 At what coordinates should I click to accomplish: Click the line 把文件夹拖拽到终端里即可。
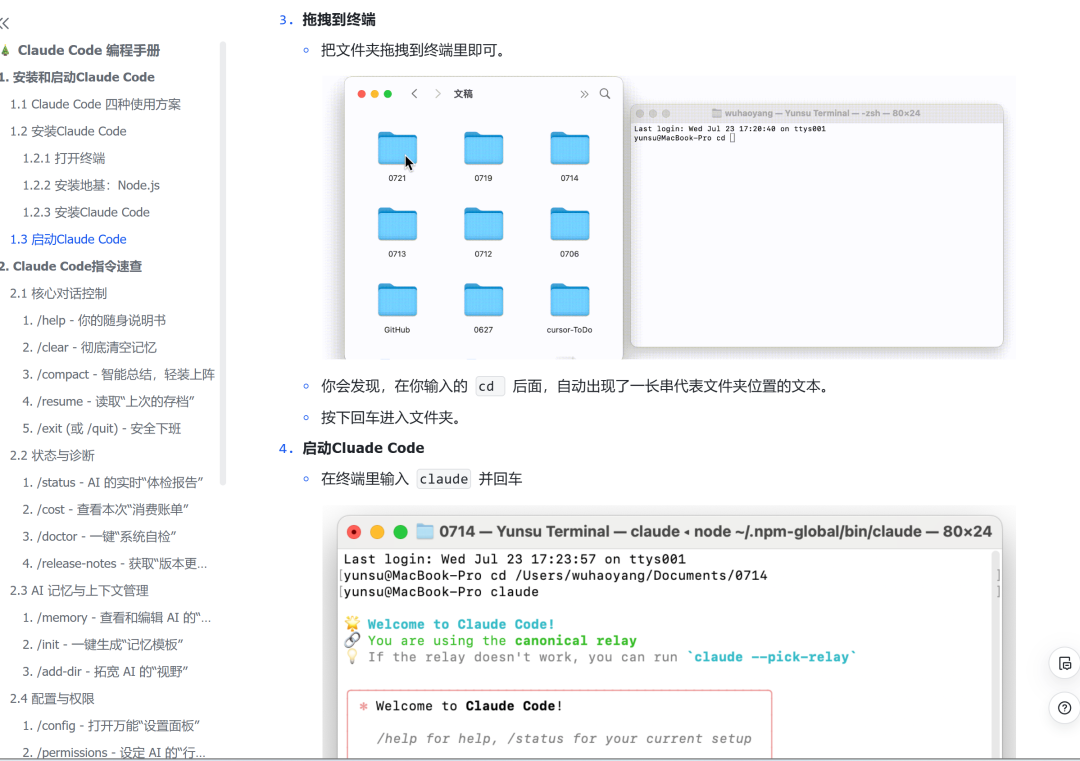coord(415,50)
